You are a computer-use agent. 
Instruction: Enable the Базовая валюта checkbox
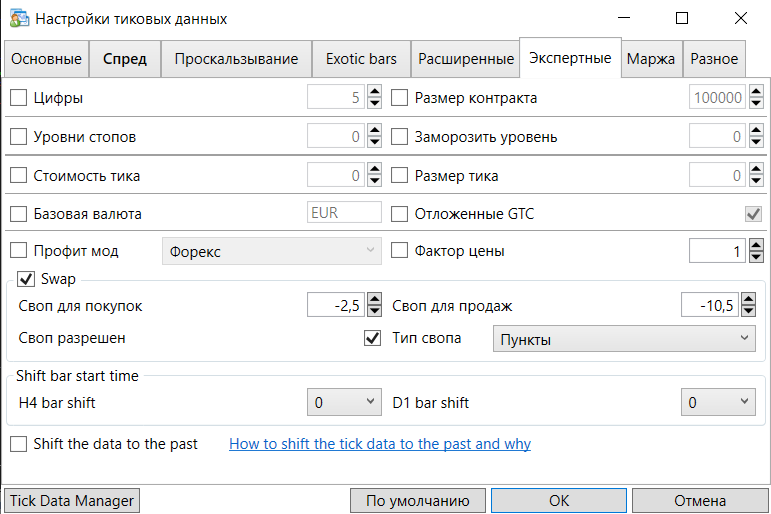tap(19, 214)
